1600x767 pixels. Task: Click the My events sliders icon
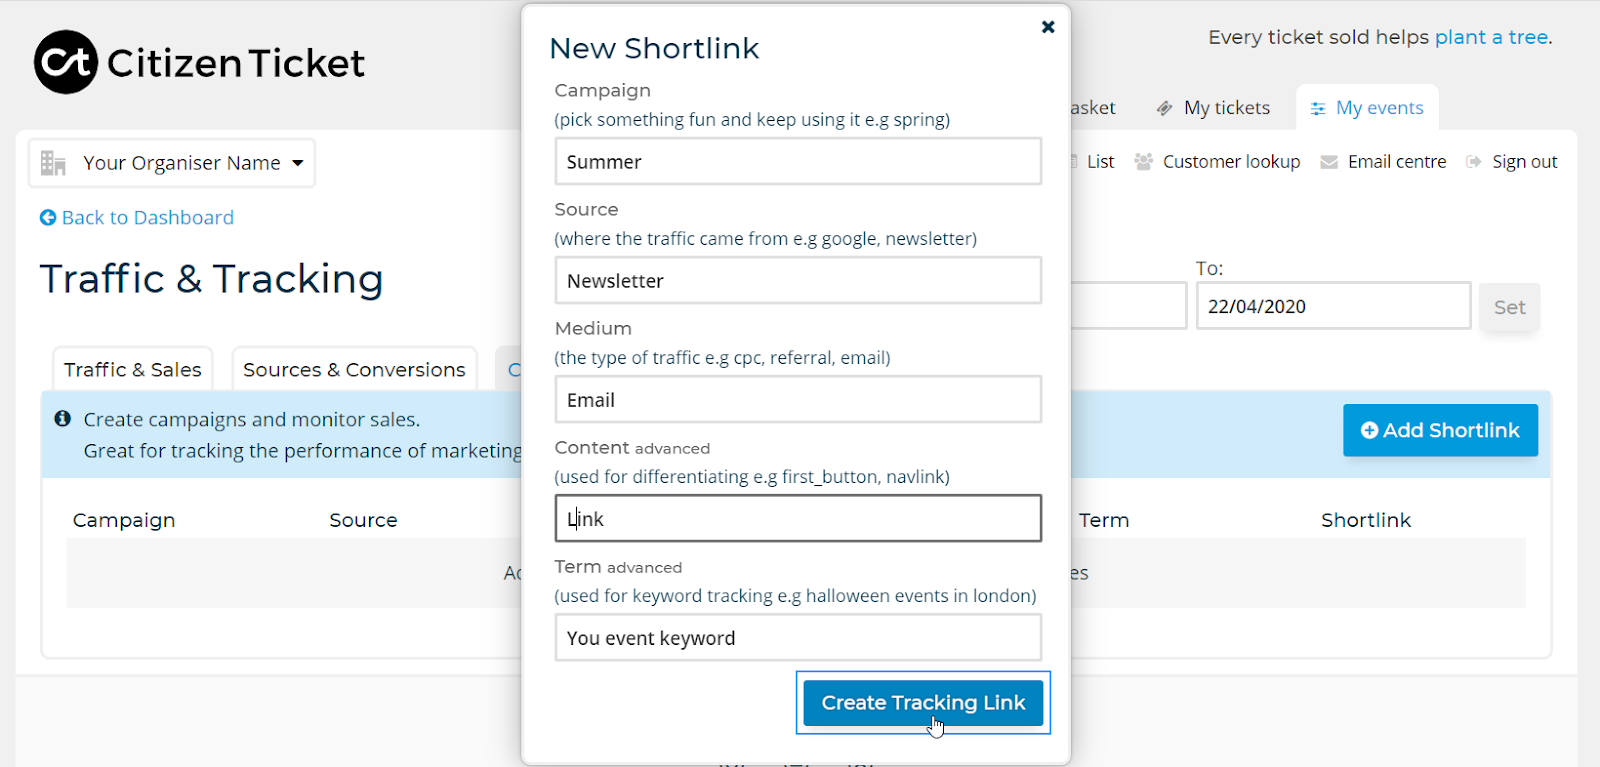(x=1318, y=108)
